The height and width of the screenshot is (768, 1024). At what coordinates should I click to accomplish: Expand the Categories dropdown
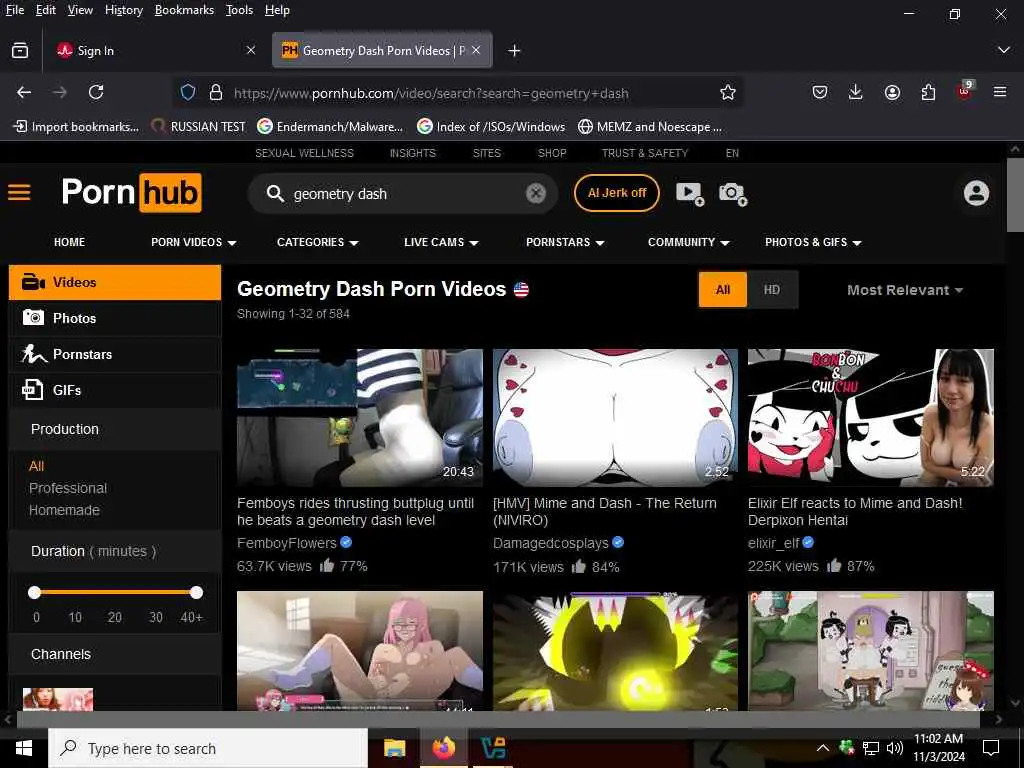(x=317, y=242)
